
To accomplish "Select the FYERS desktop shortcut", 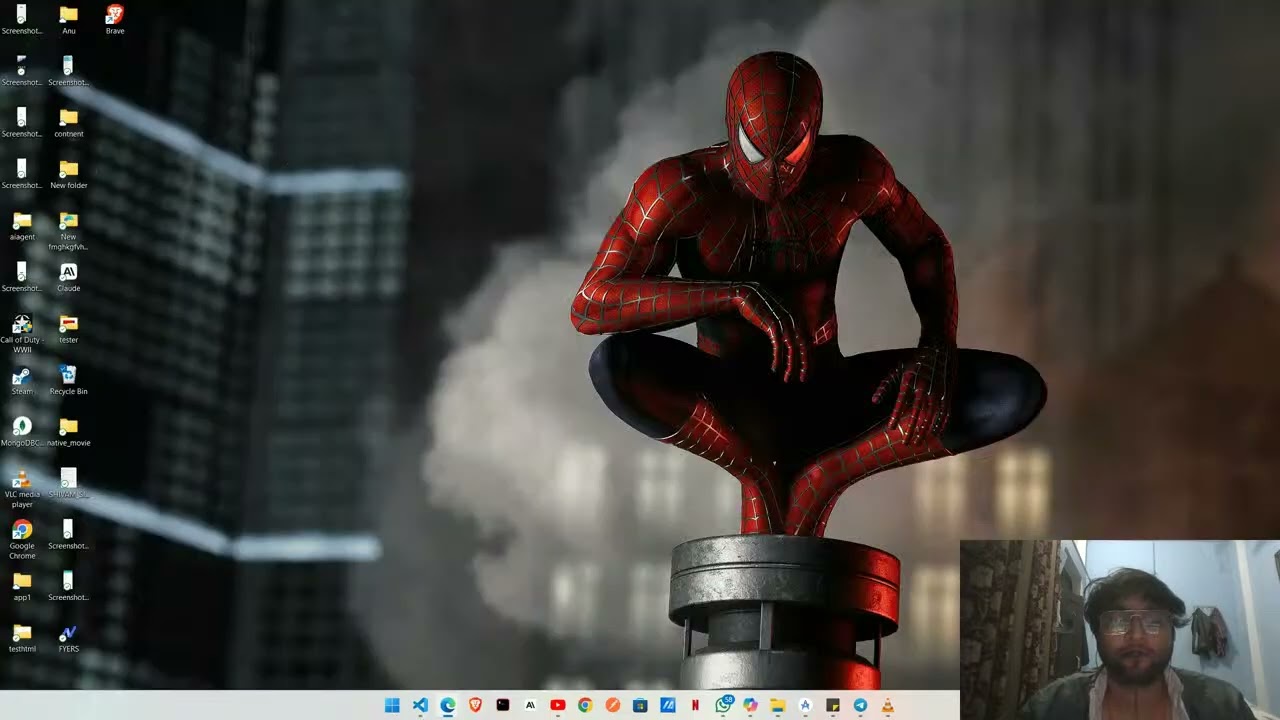I will (68, 637).
